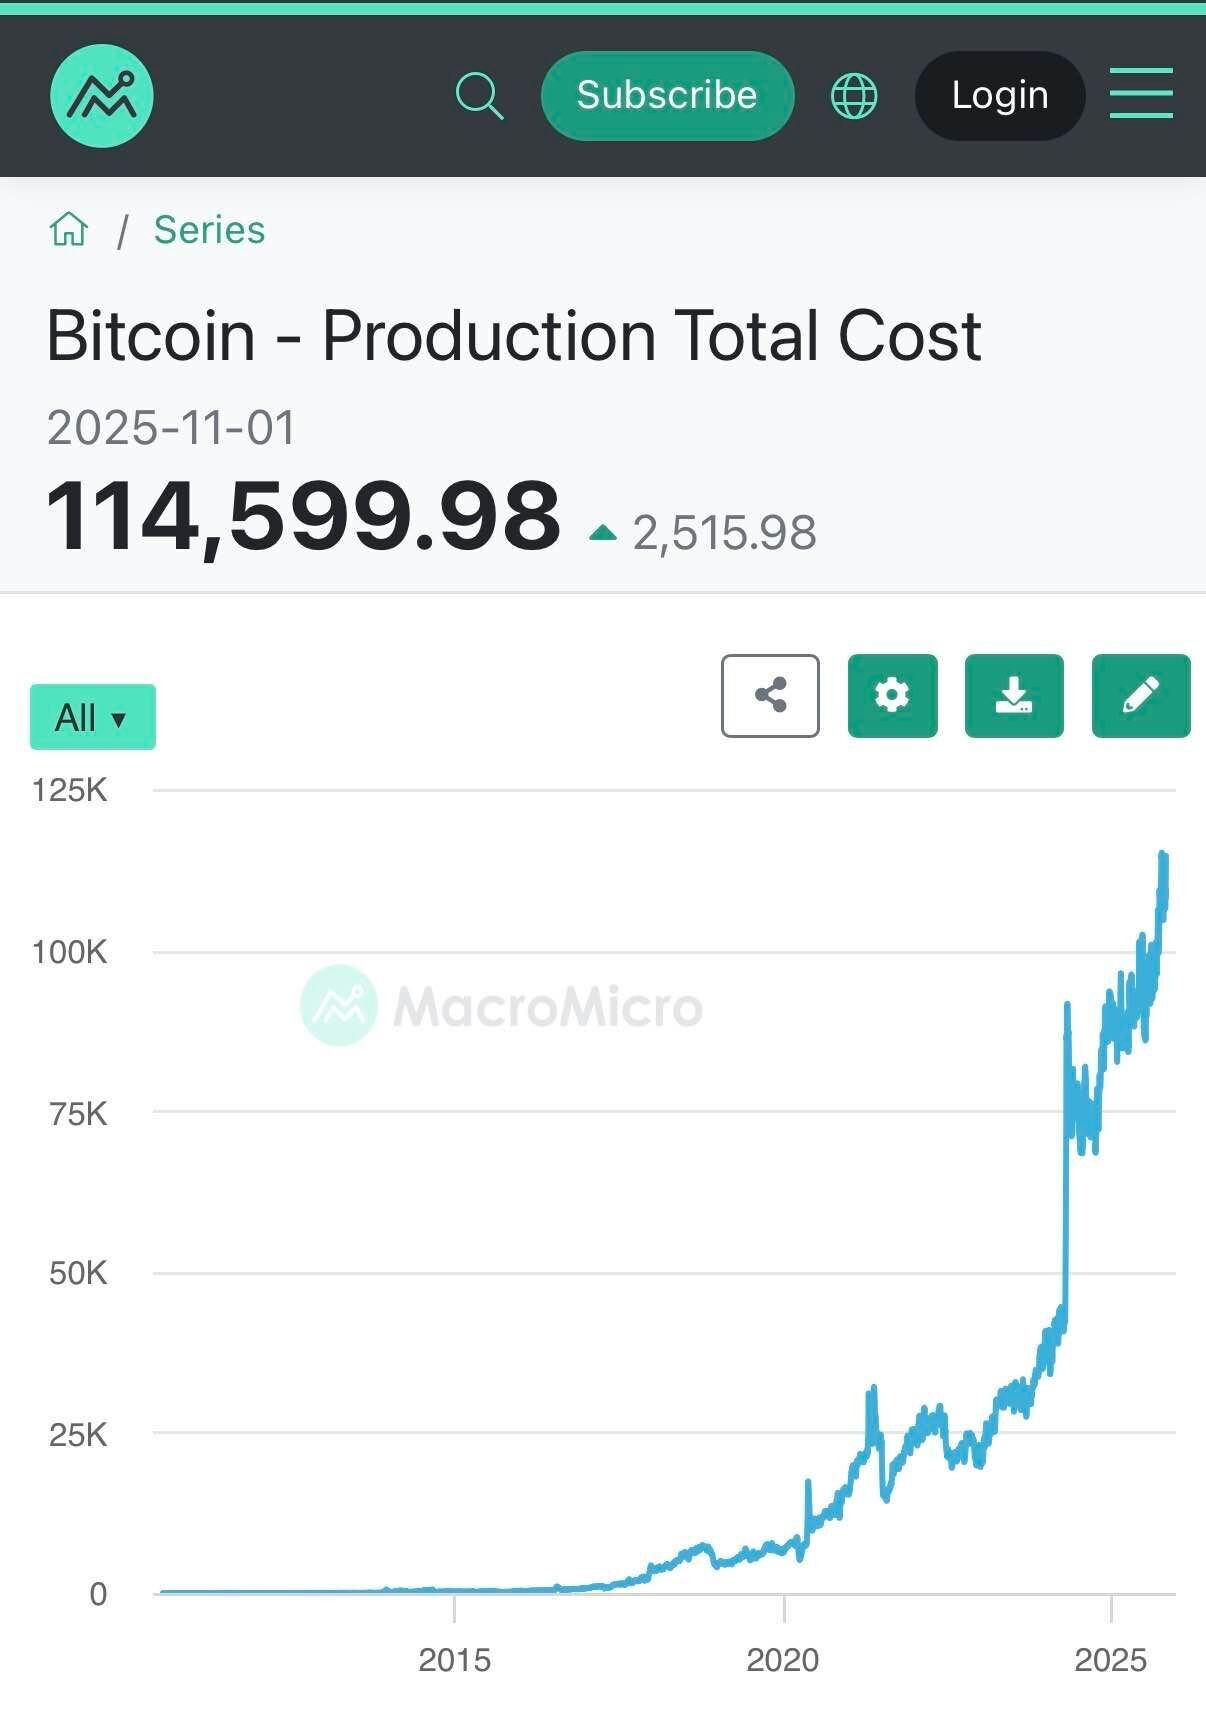
Task: Click the Bitcoin - Production Total Cost title
Action: pos(514,335)
